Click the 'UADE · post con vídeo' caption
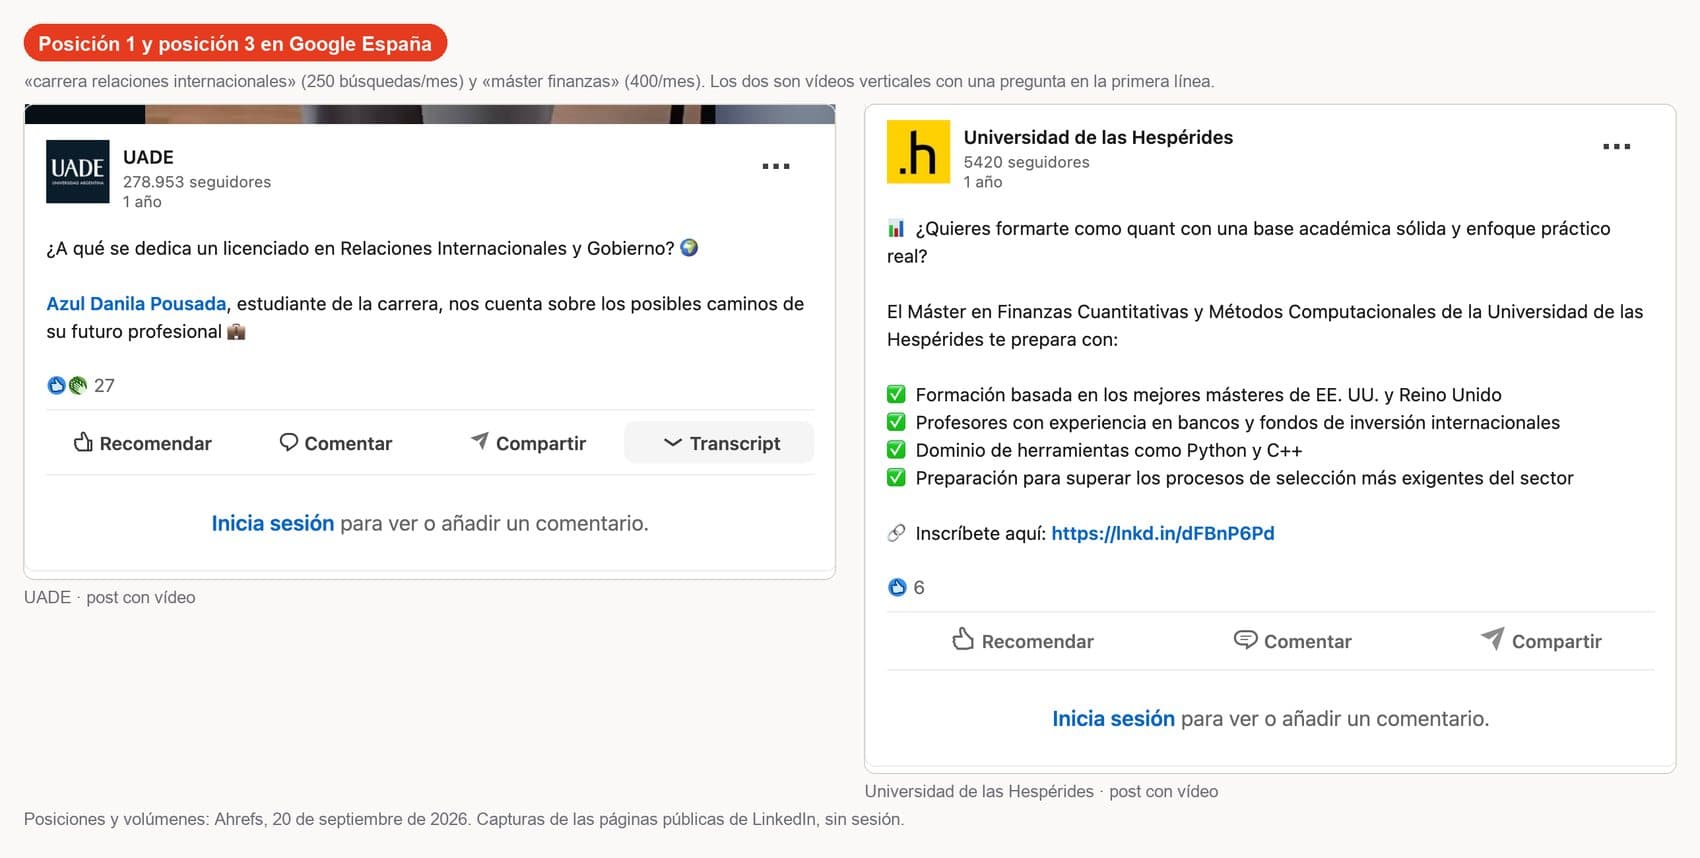This screenshot has height=858, width=1700. coord(110,597)
